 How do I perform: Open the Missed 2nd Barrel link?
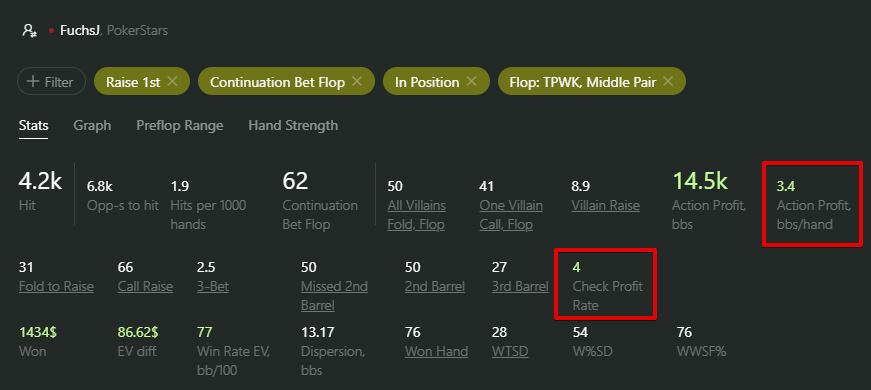[334, 296]
